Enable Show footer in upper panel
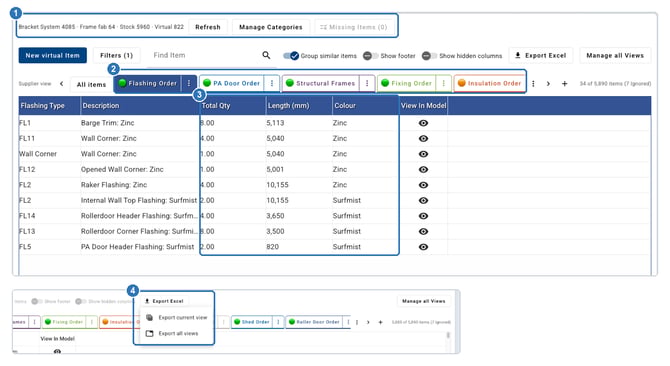This screenshot has width=670, height=366. pos(370,56)
